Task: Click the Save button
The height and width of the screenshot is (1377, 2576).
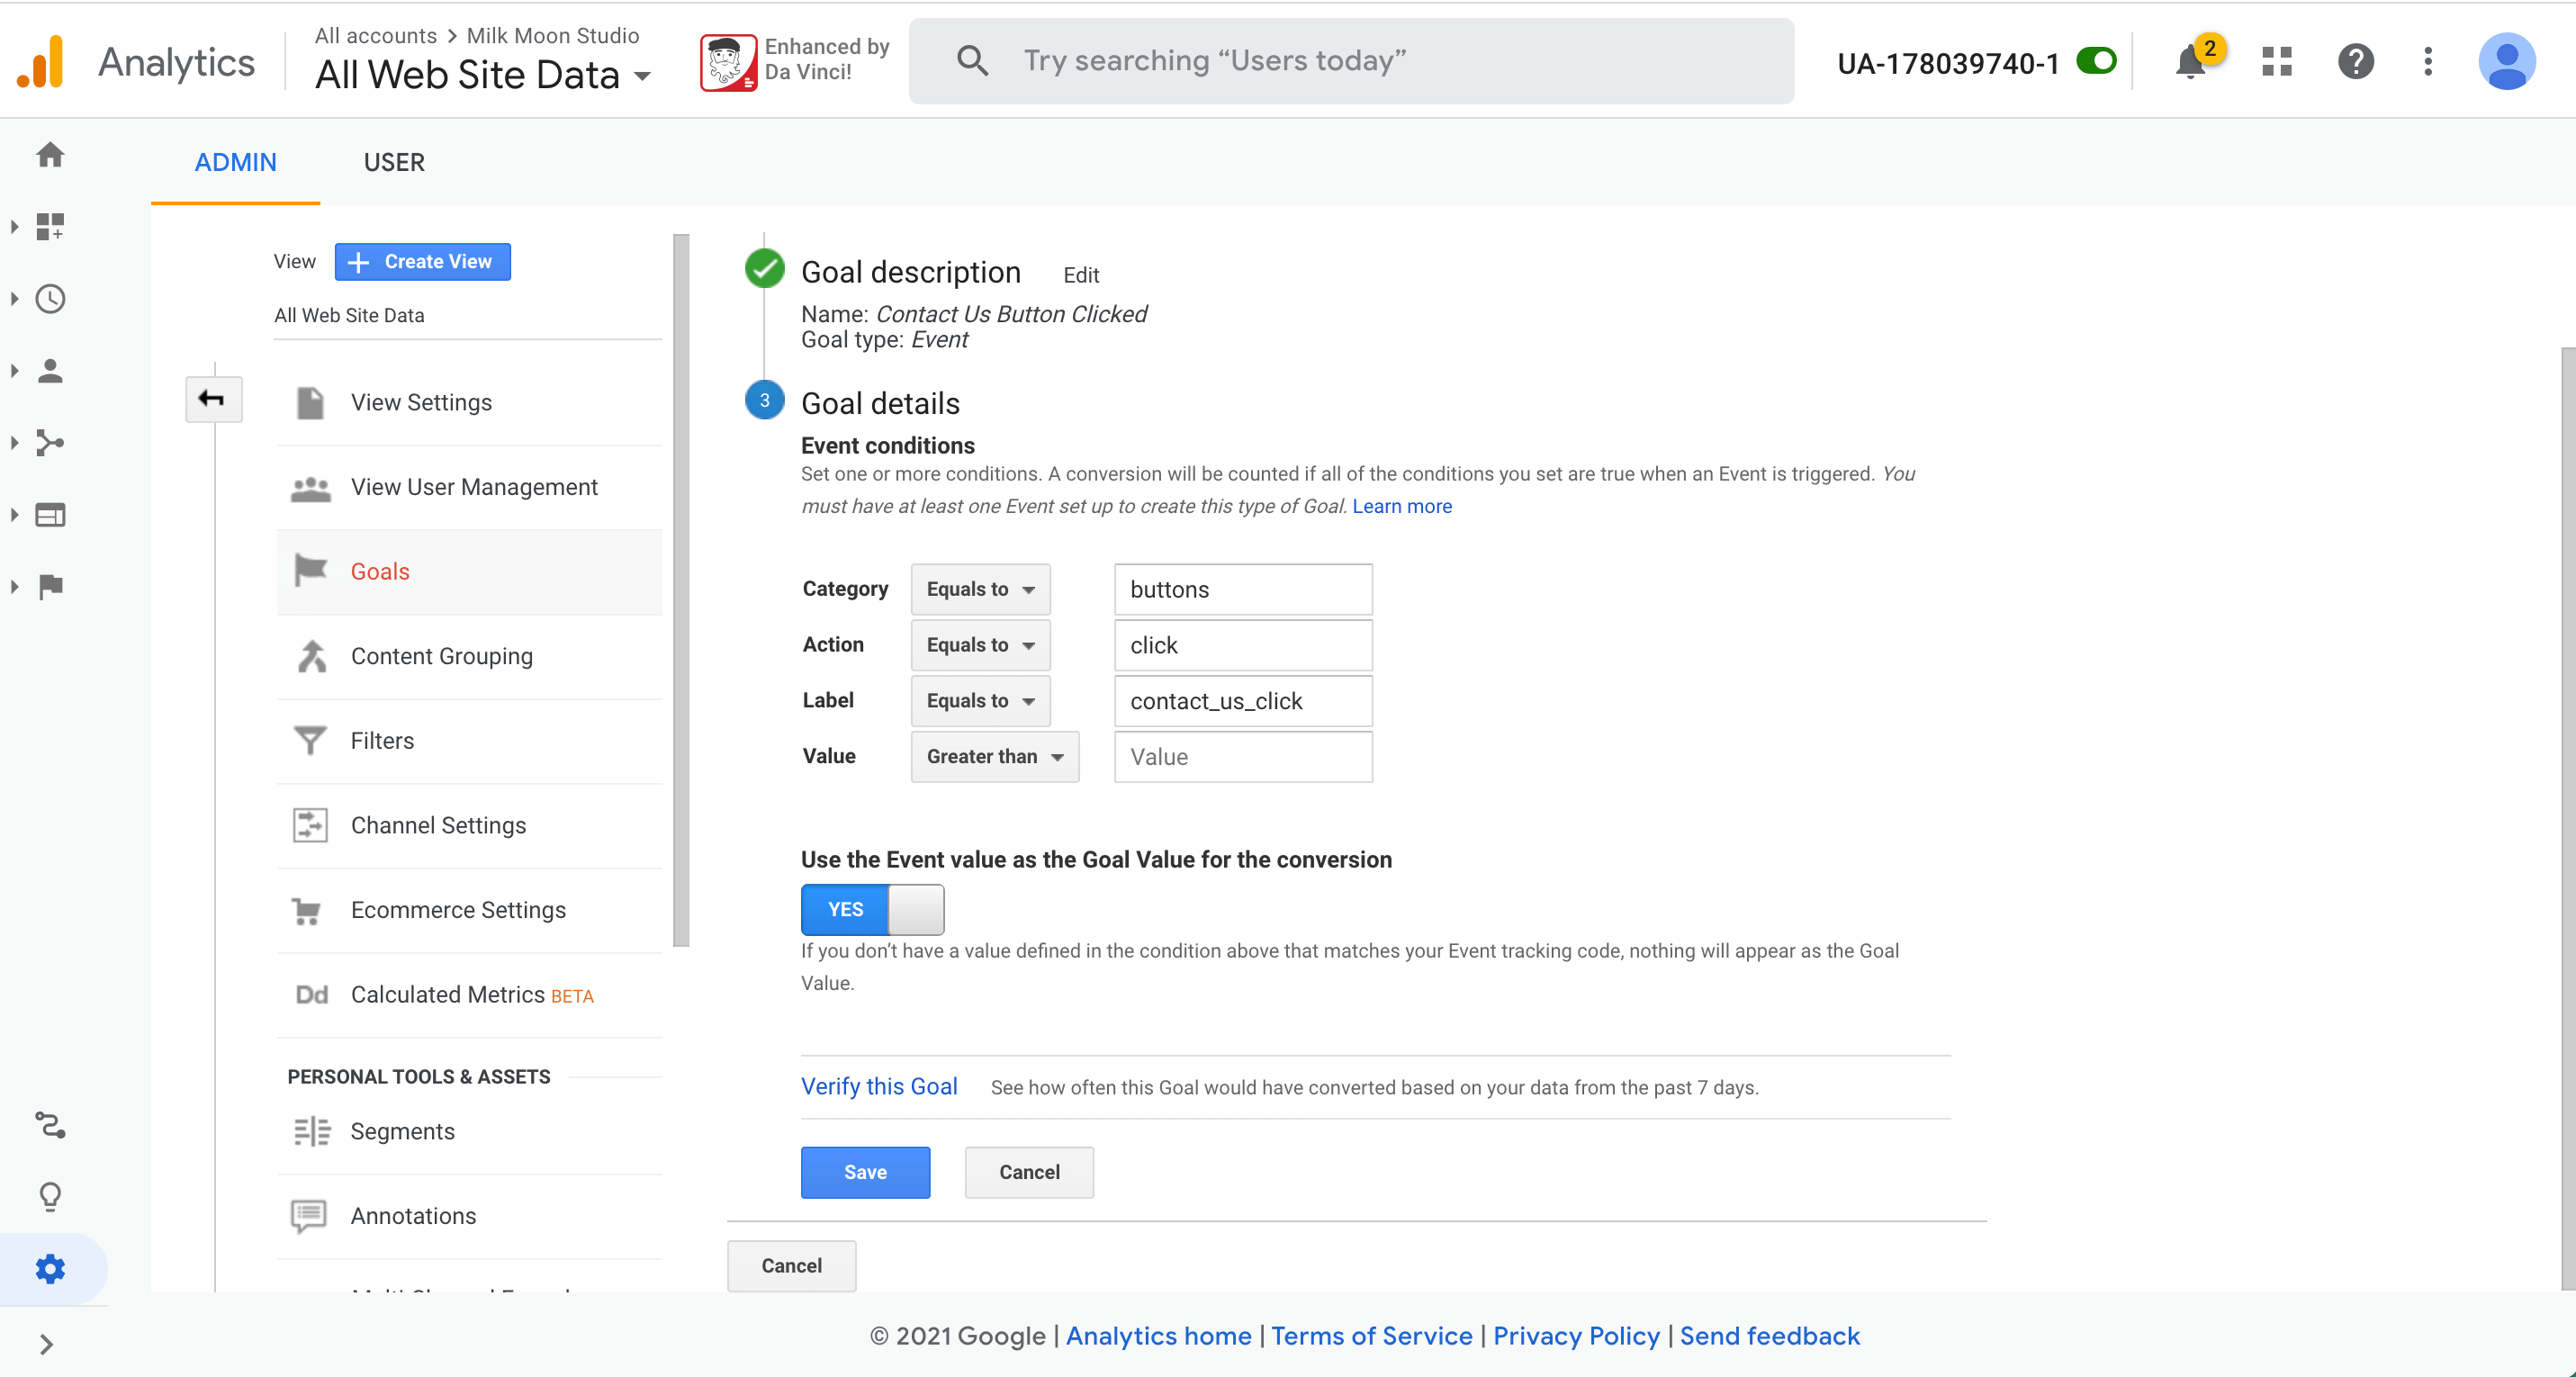Action: point(865,1172)
